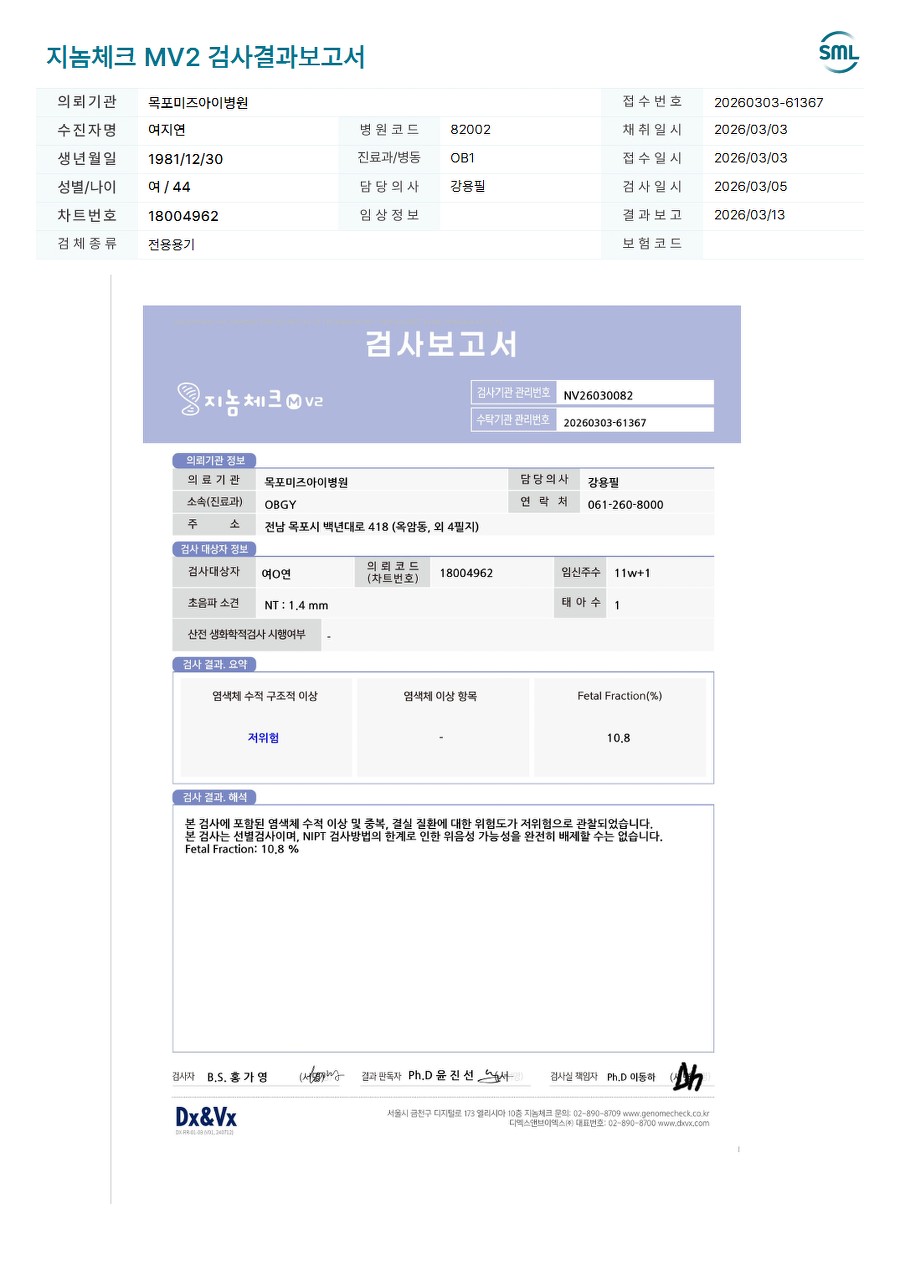This screenshot has height=1271, width=900.
Task: Click the Fetal Fraction(%) heading
Action: 619,696
